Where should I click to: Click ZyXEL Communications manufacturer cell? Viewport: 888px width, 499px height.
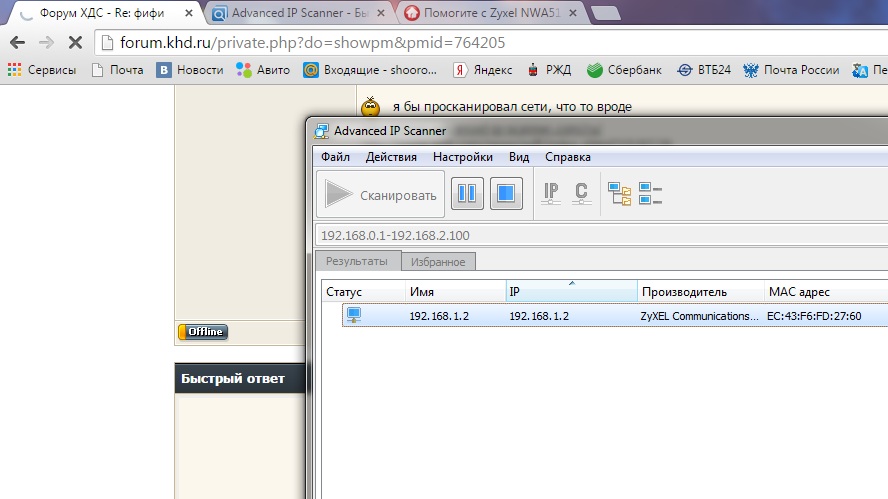point(699,316)
